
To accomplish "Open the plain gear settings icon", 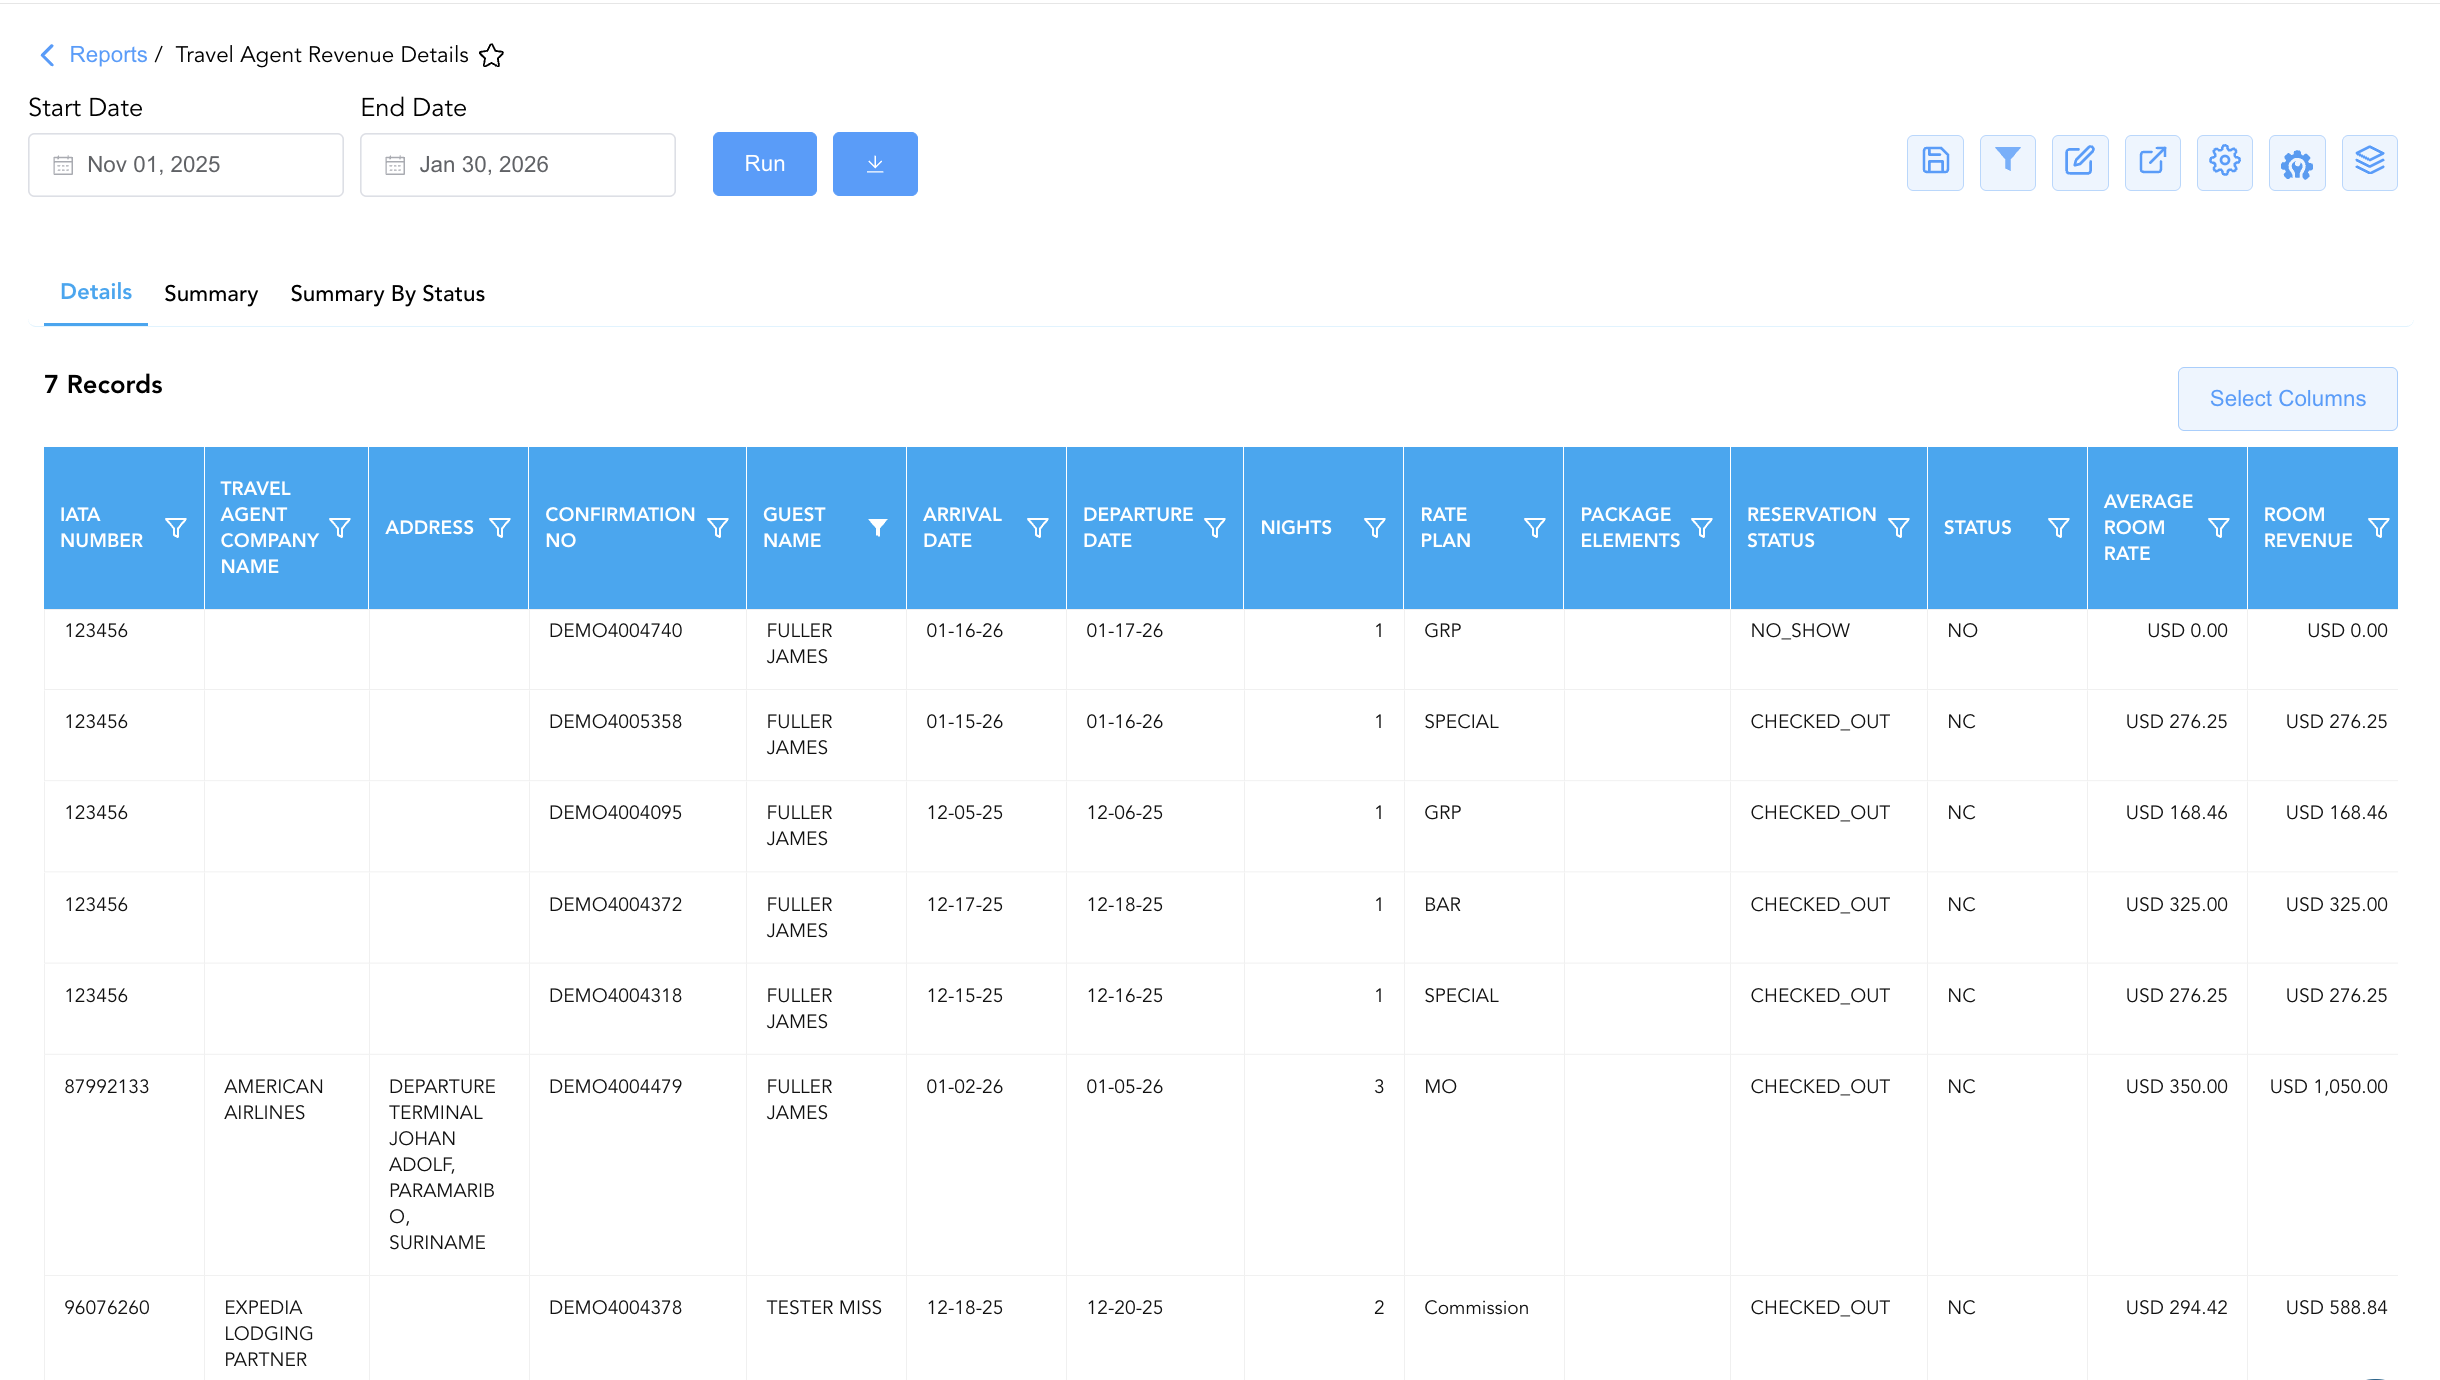I will point(2225,162).
